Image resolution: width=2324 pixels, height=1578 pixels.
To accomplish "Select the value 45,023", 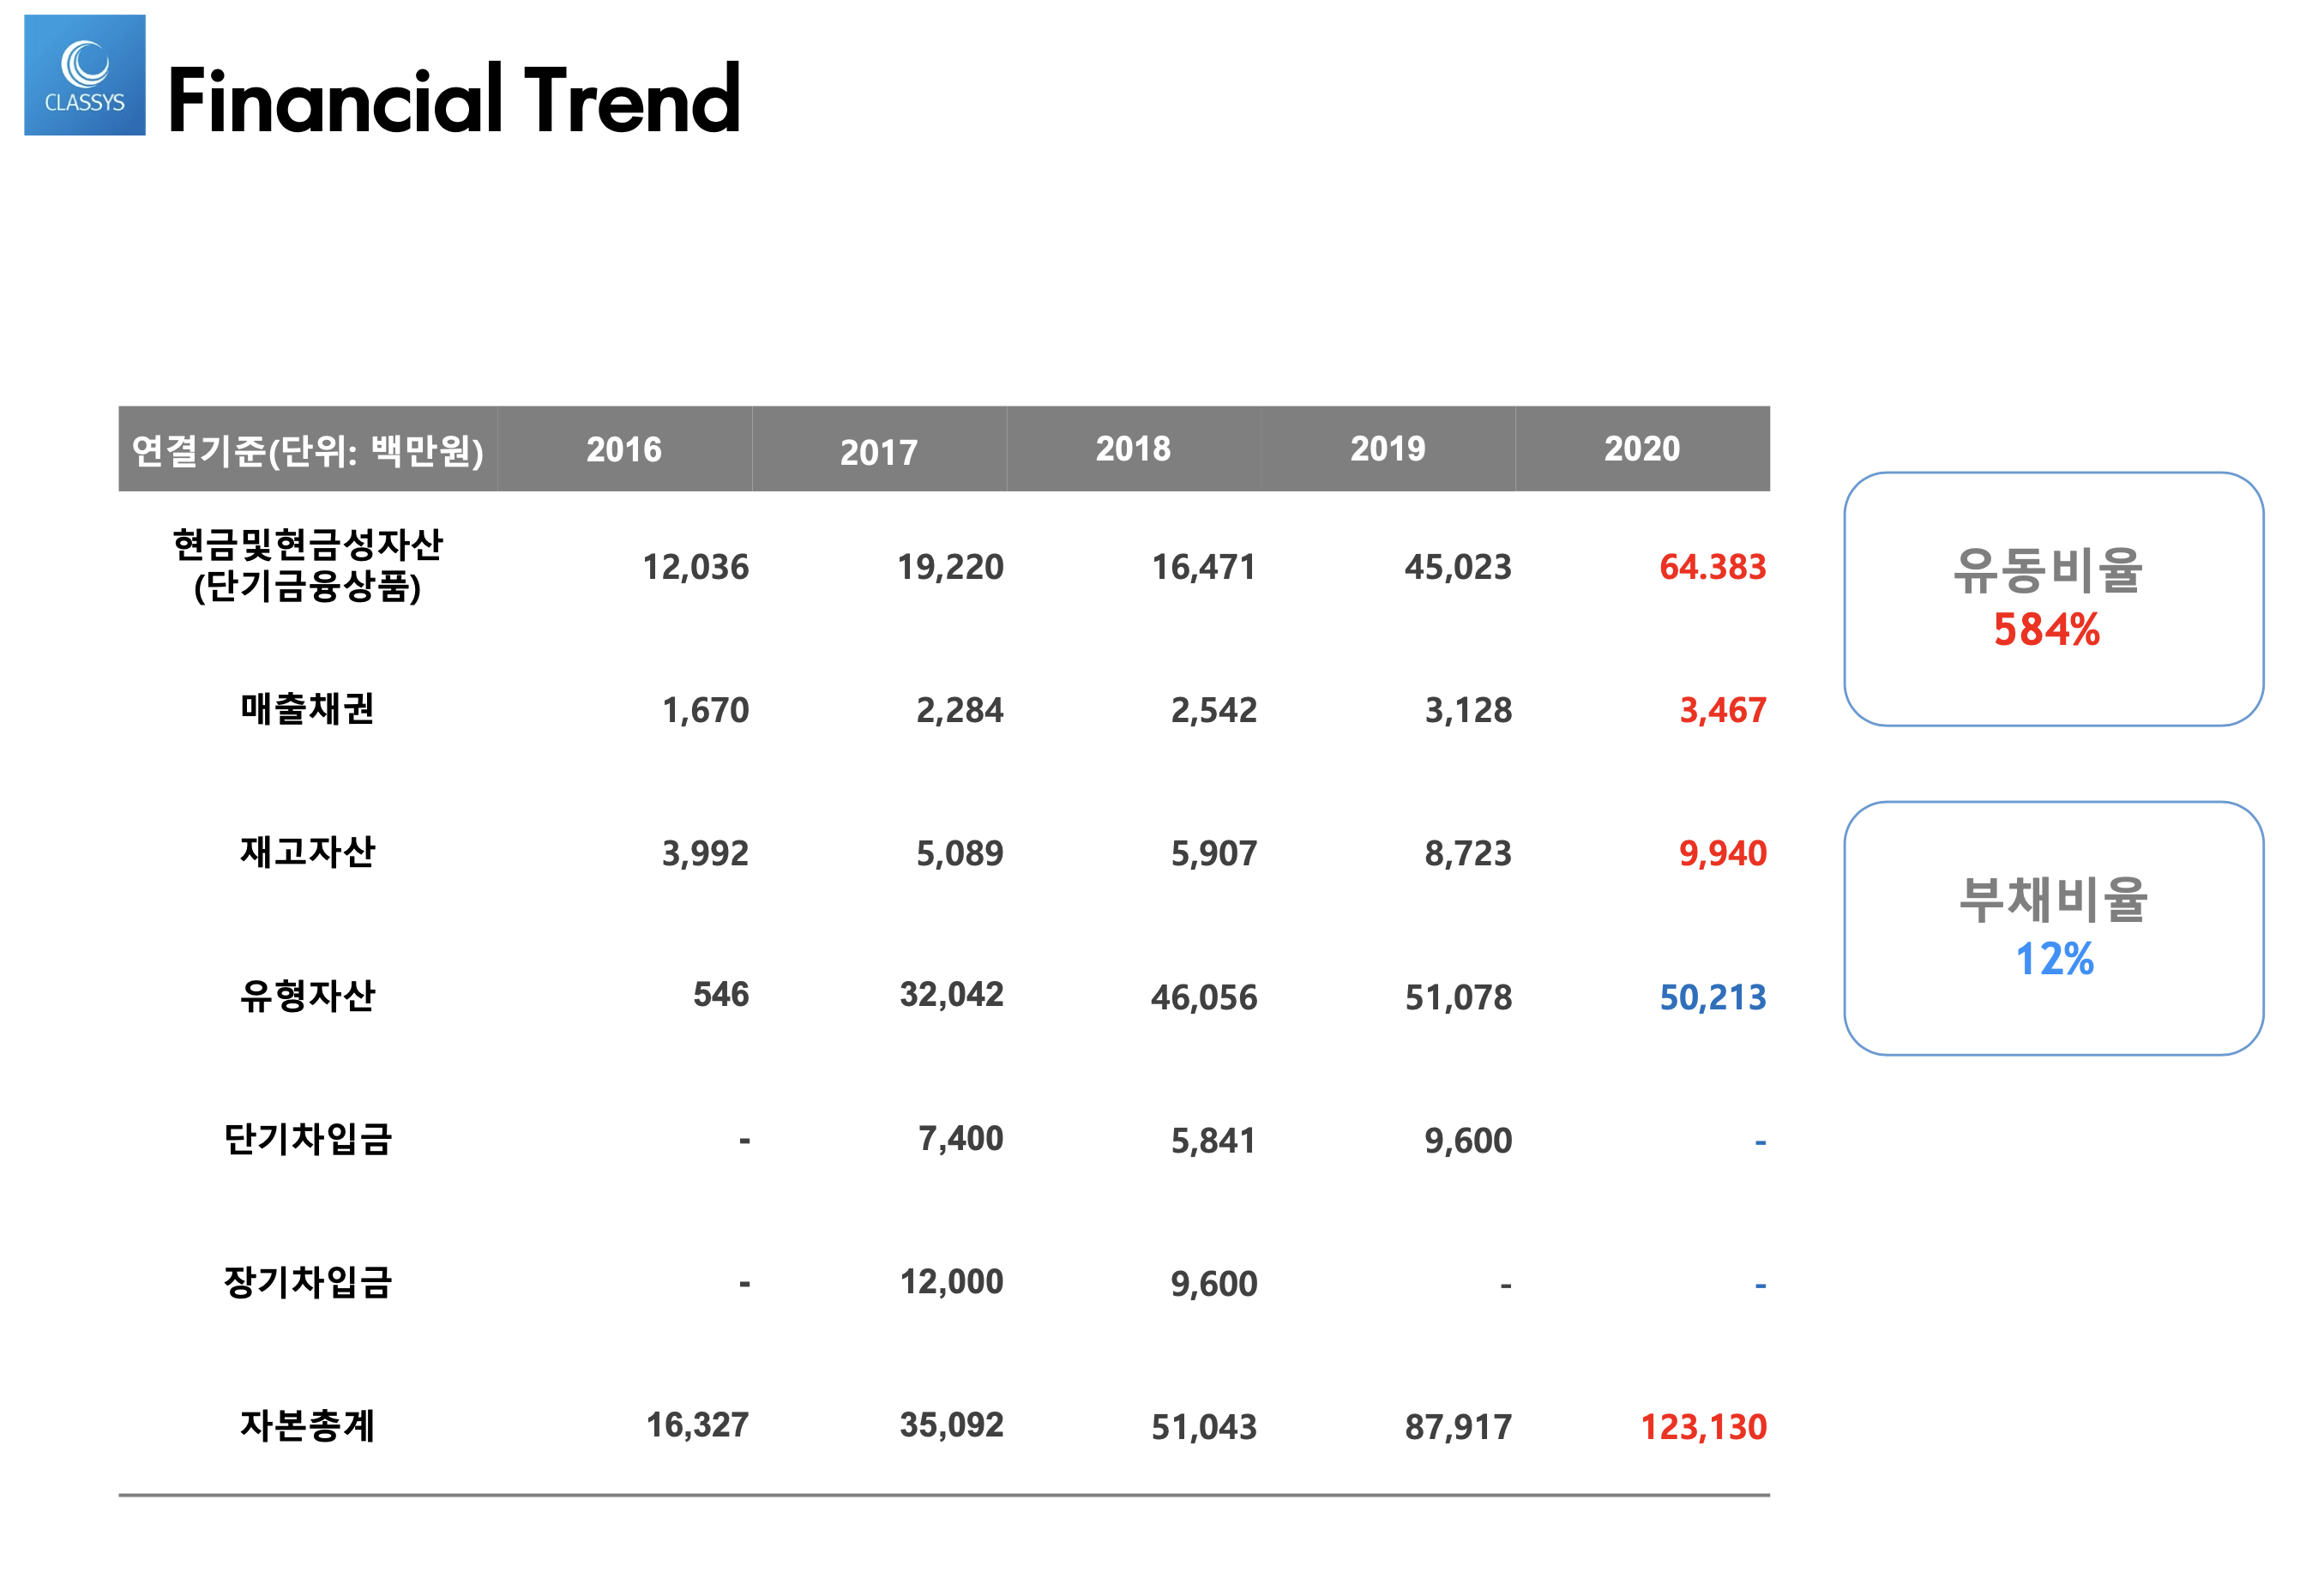I will 1459,567.
